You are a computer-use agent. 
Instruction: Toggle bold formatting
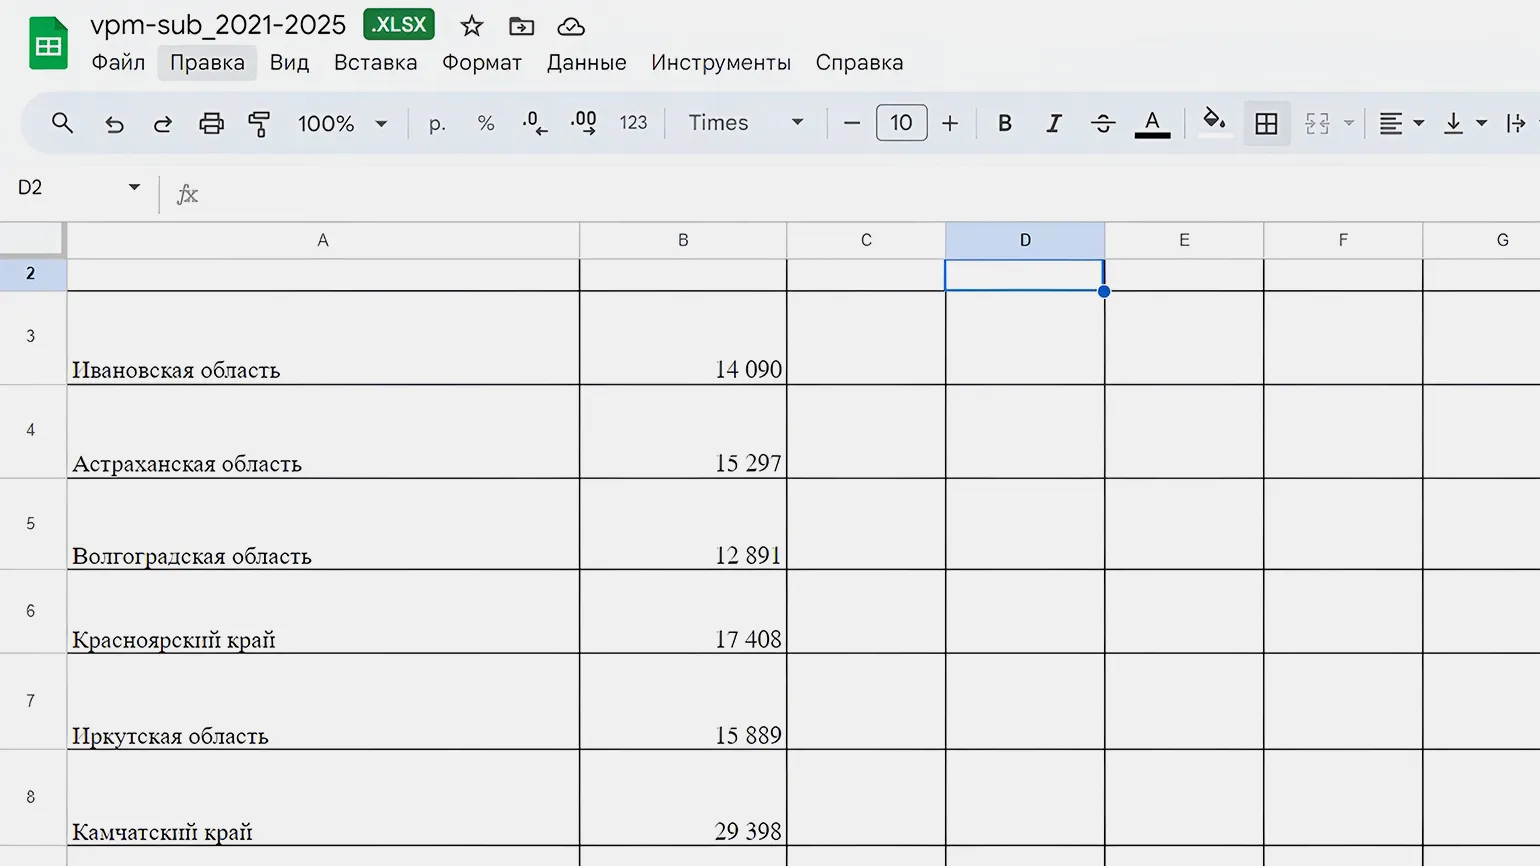coord(1005,123)
